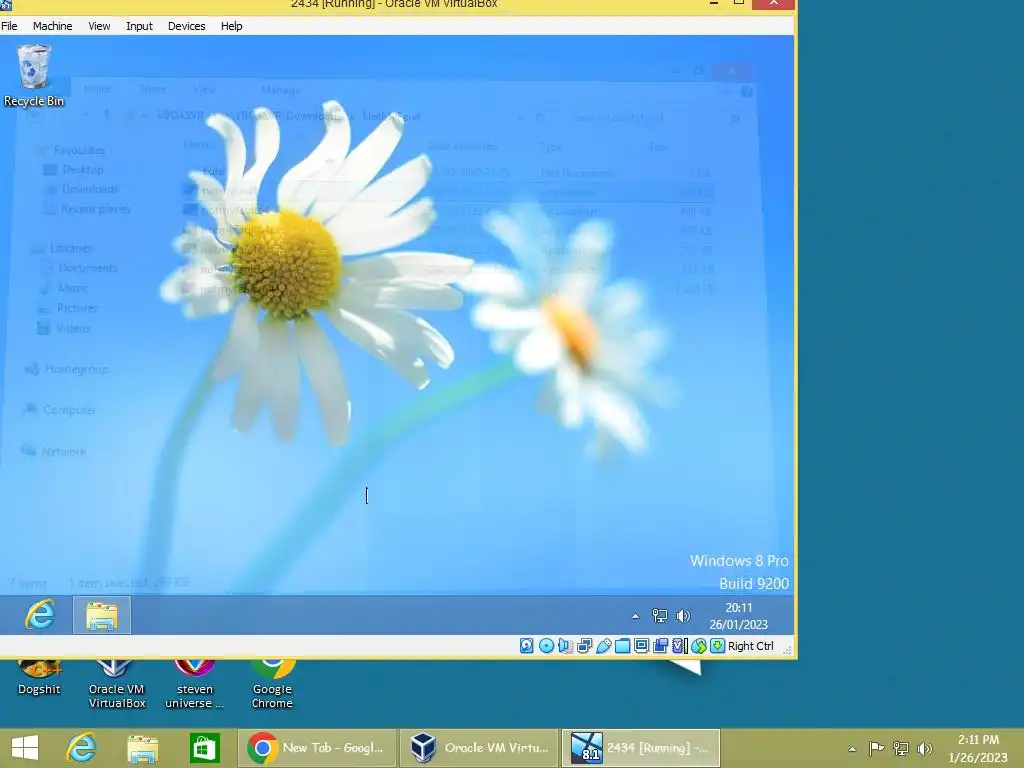Image resolution: width=1024 pixels, height=768 pixels.
Task: Click USB devices status icon
Action: point(604,646)
